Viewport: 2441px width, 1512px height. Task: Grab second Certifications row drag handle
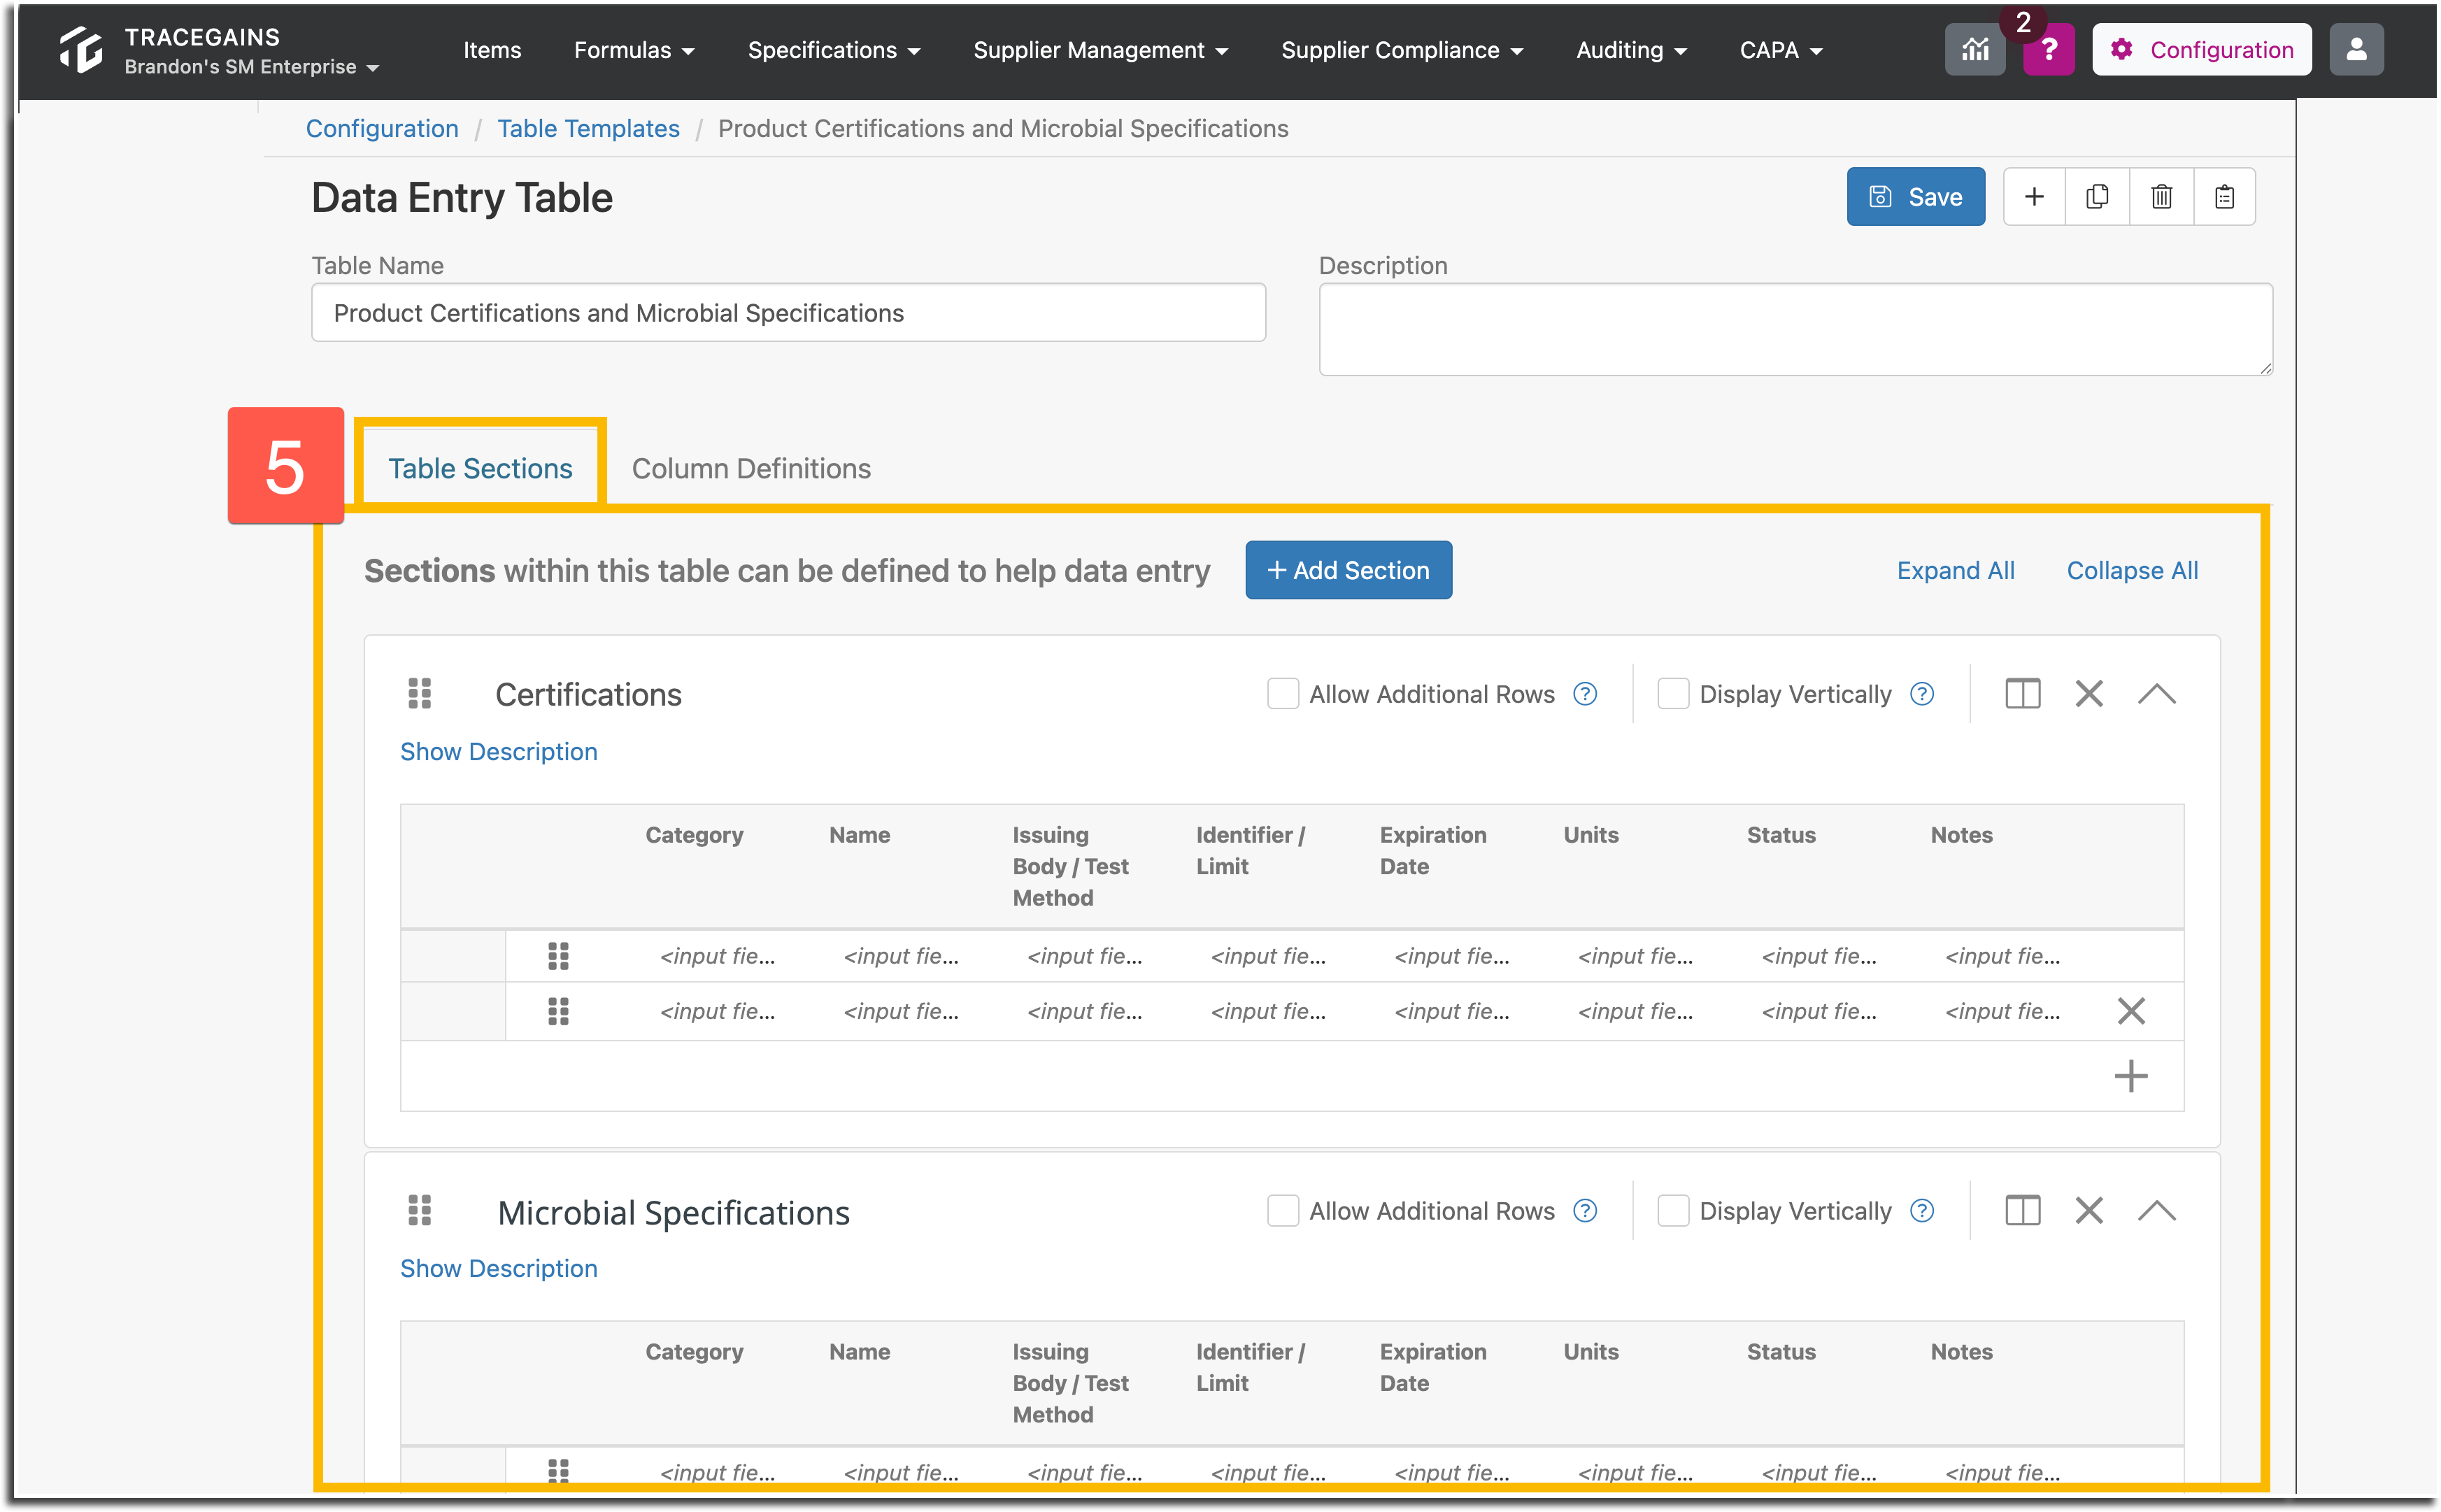coord(559,1012)
